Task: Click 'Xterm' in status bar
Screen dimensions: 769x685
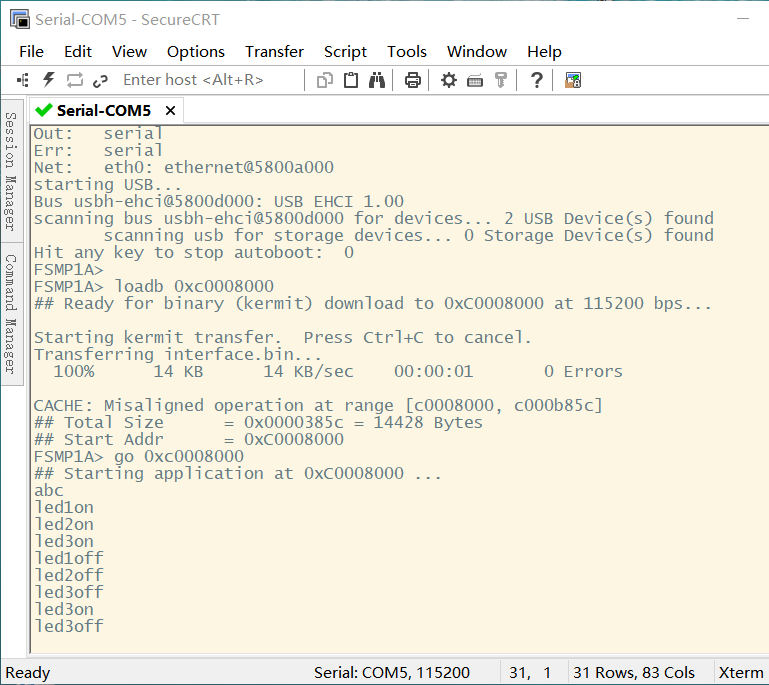Action: 741,672
